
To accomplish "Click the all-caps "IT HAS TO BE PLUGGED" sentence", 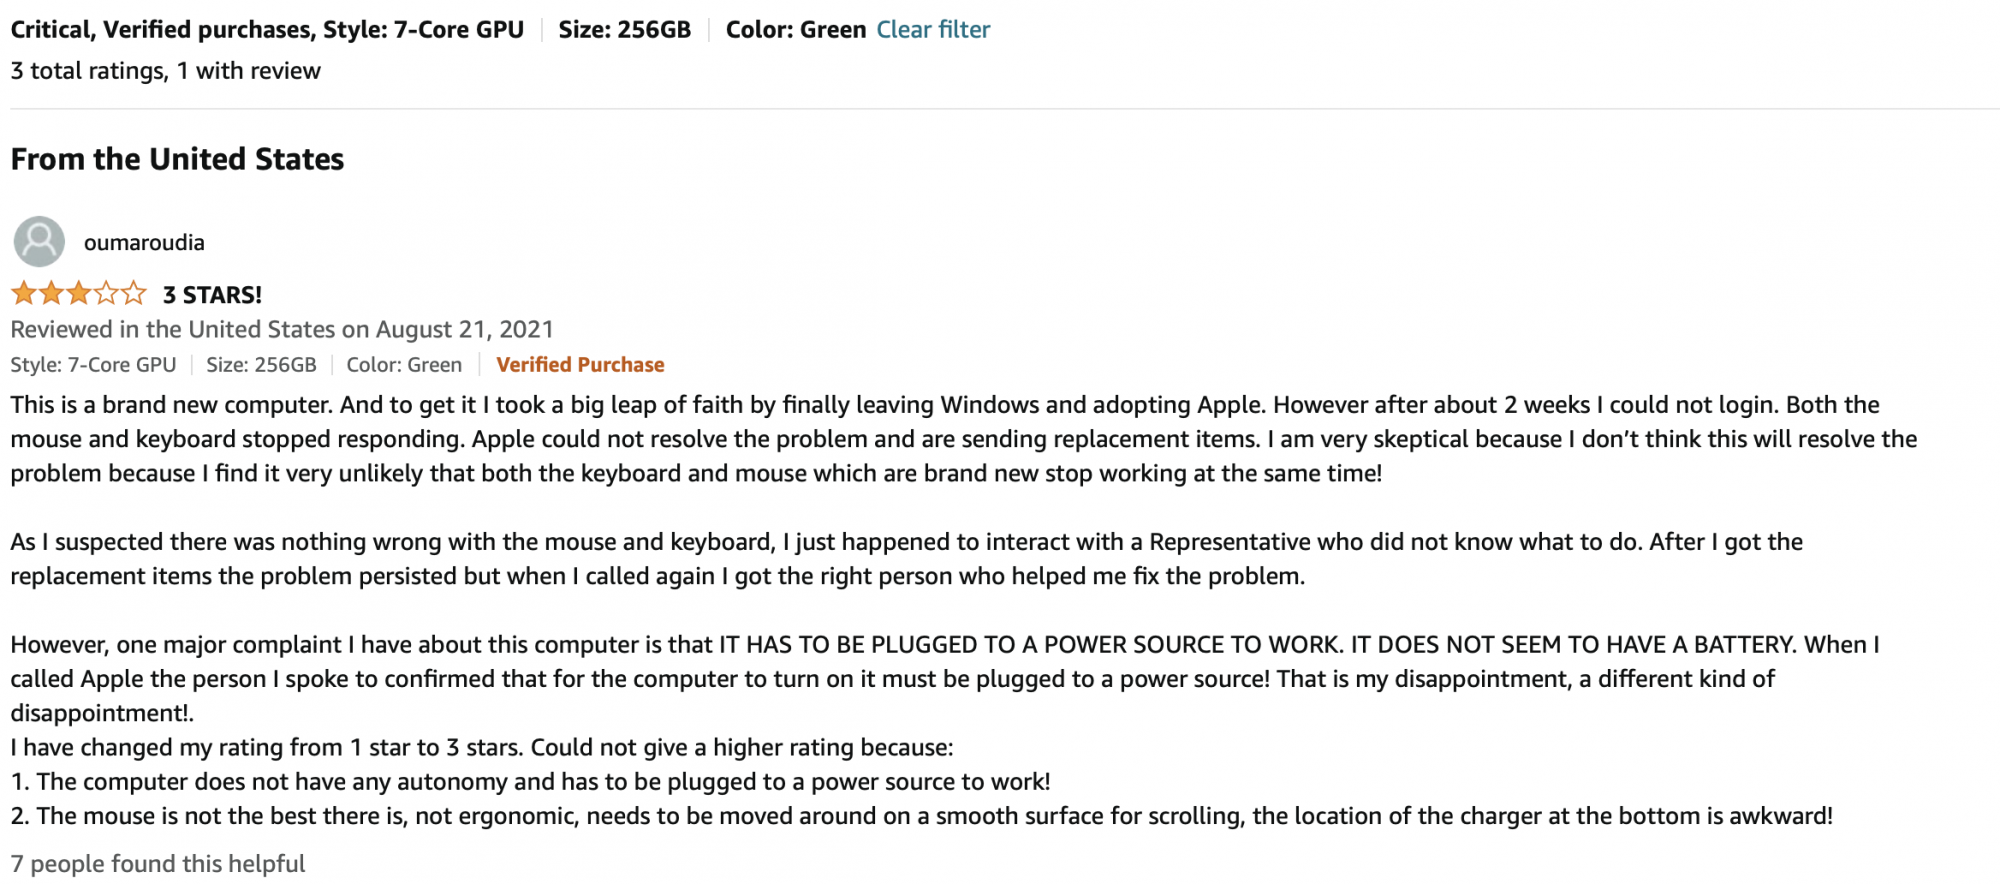I will pos(1030,645).
